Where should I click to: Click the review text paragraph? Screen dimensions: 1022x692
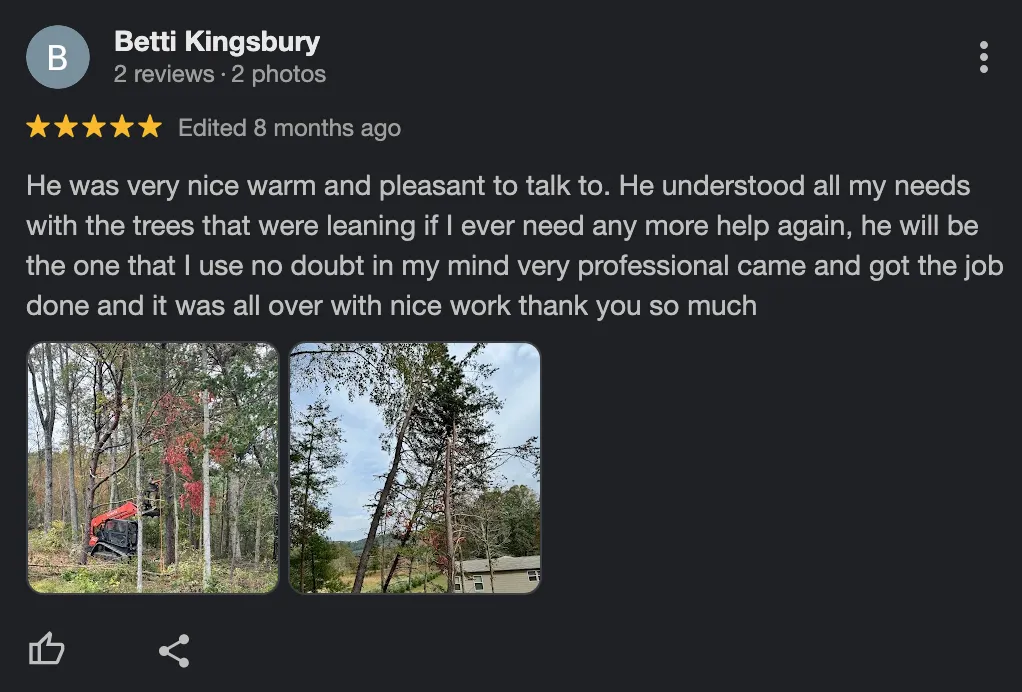(515, 246)
